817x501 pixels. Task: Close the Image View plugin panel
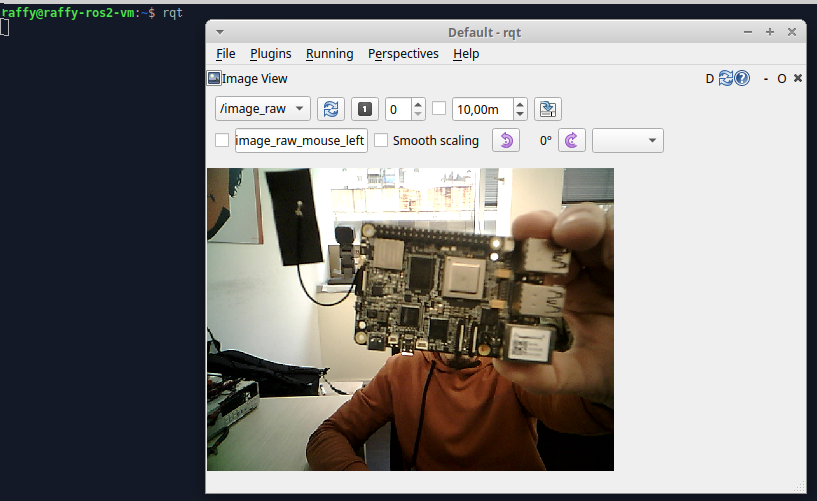pyautogui.click(x=798, y=78)
